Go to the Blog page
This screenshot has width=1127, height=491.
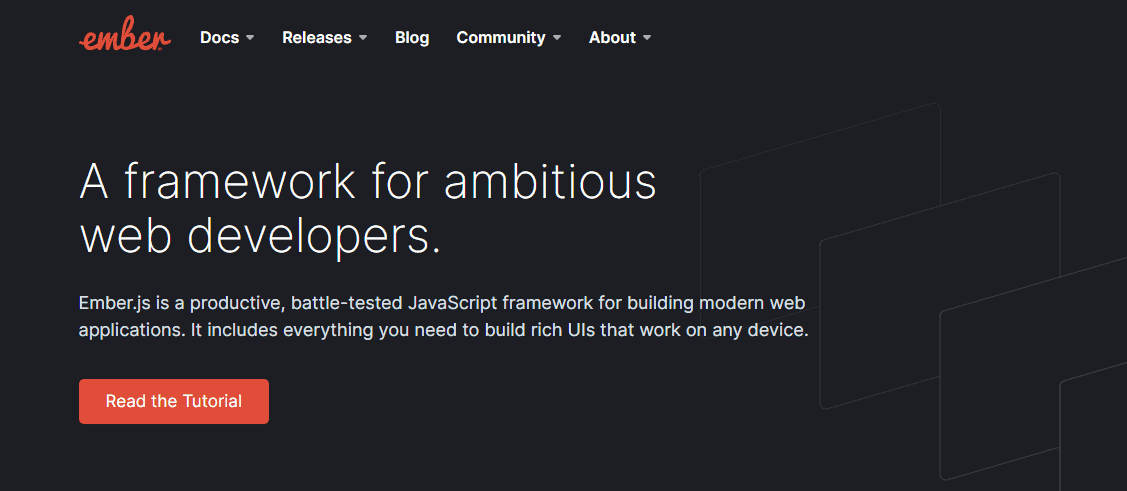pos(412,37)
